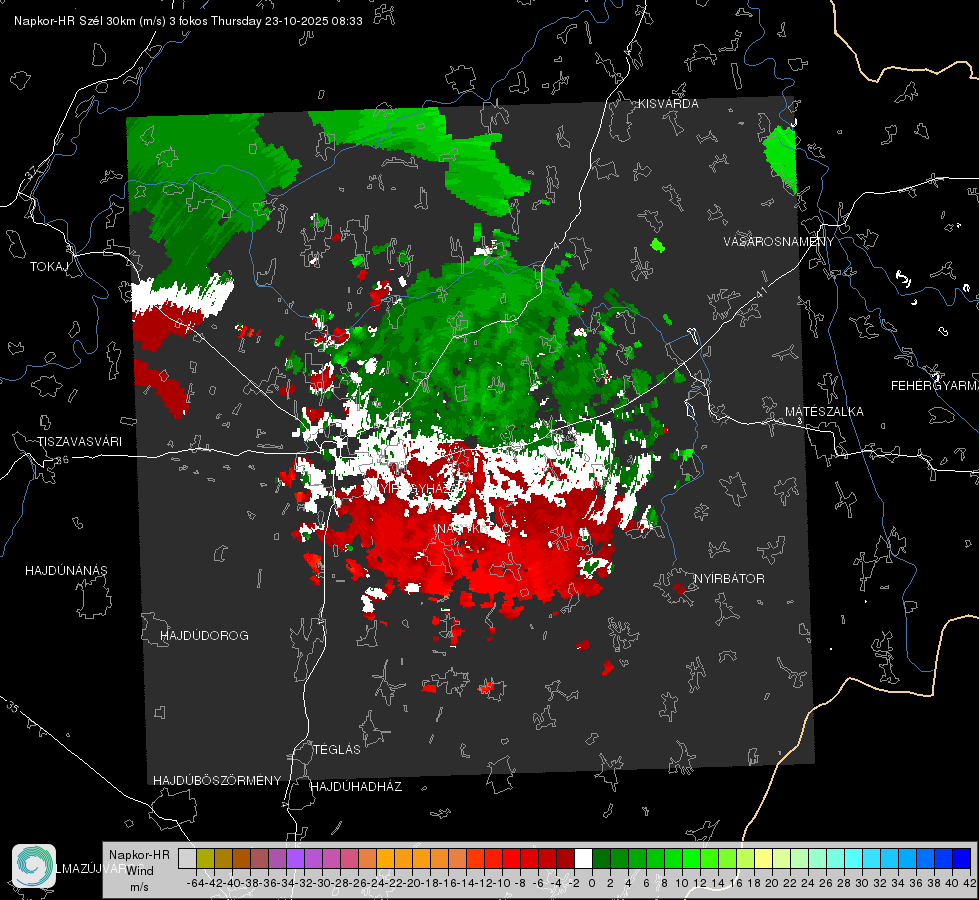Choose the amber swatch between -24 and -22
Screen dimensions: 979x900
[385, 858]
